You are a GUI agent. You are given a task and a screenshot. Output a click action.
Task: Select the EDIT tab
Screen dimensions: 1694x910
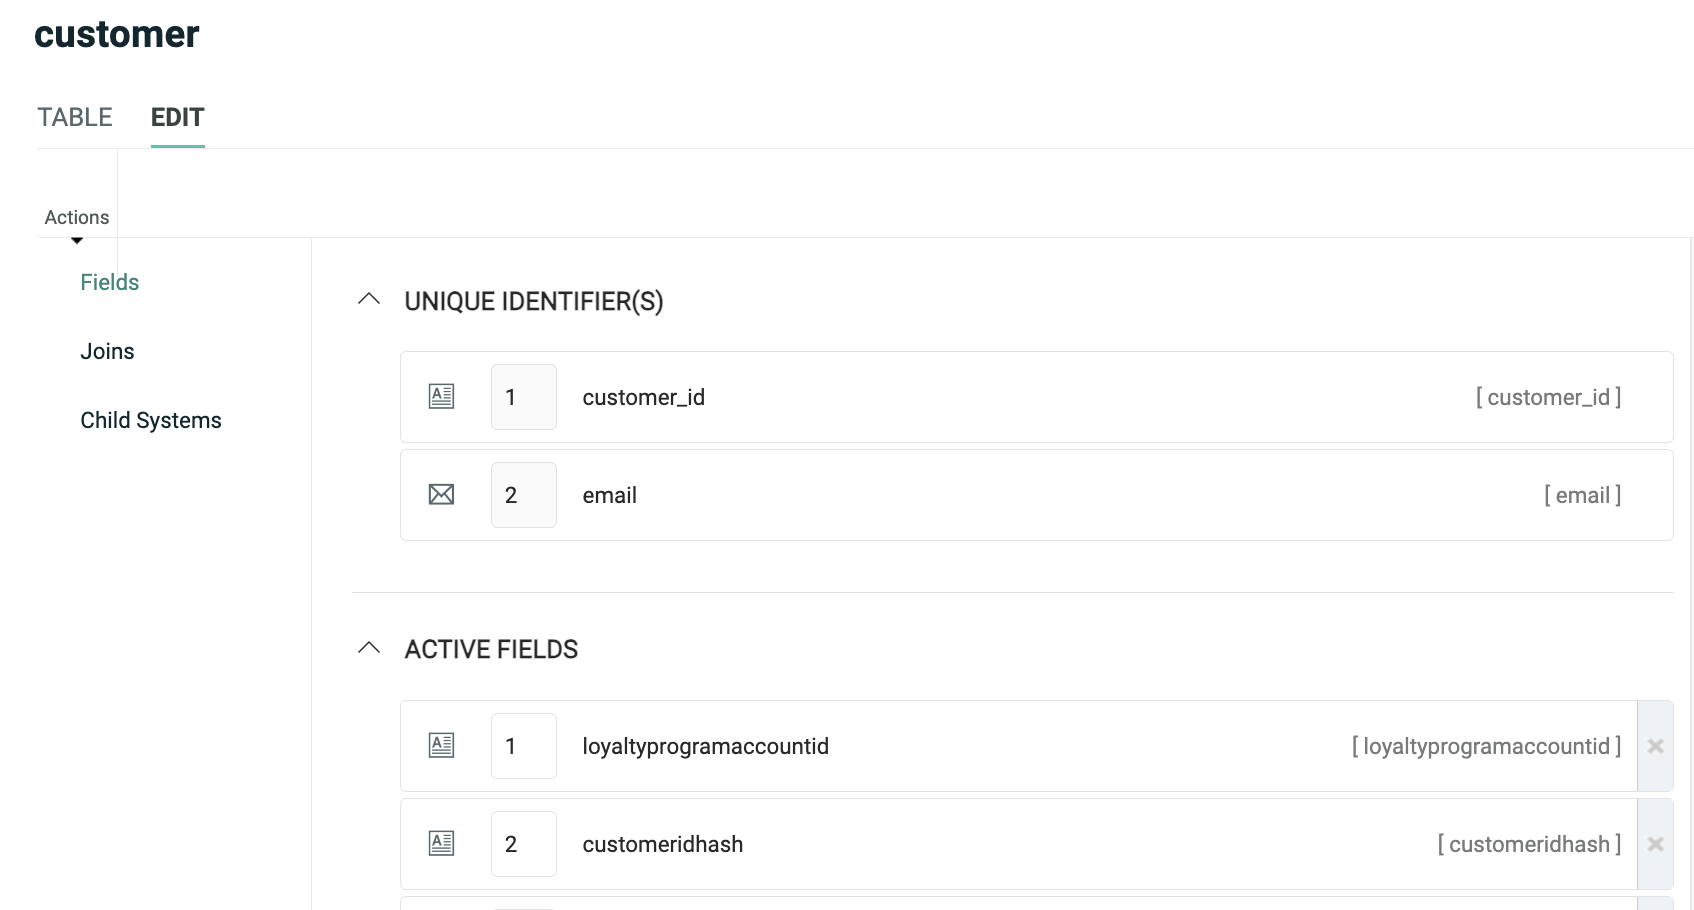point(177,118)
